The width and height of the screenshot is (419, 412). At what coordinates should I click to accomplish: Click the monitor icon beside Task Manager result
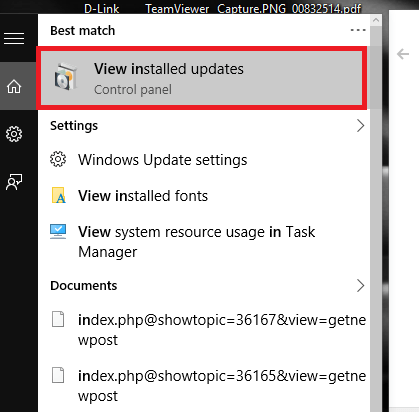tap(58, 231)
